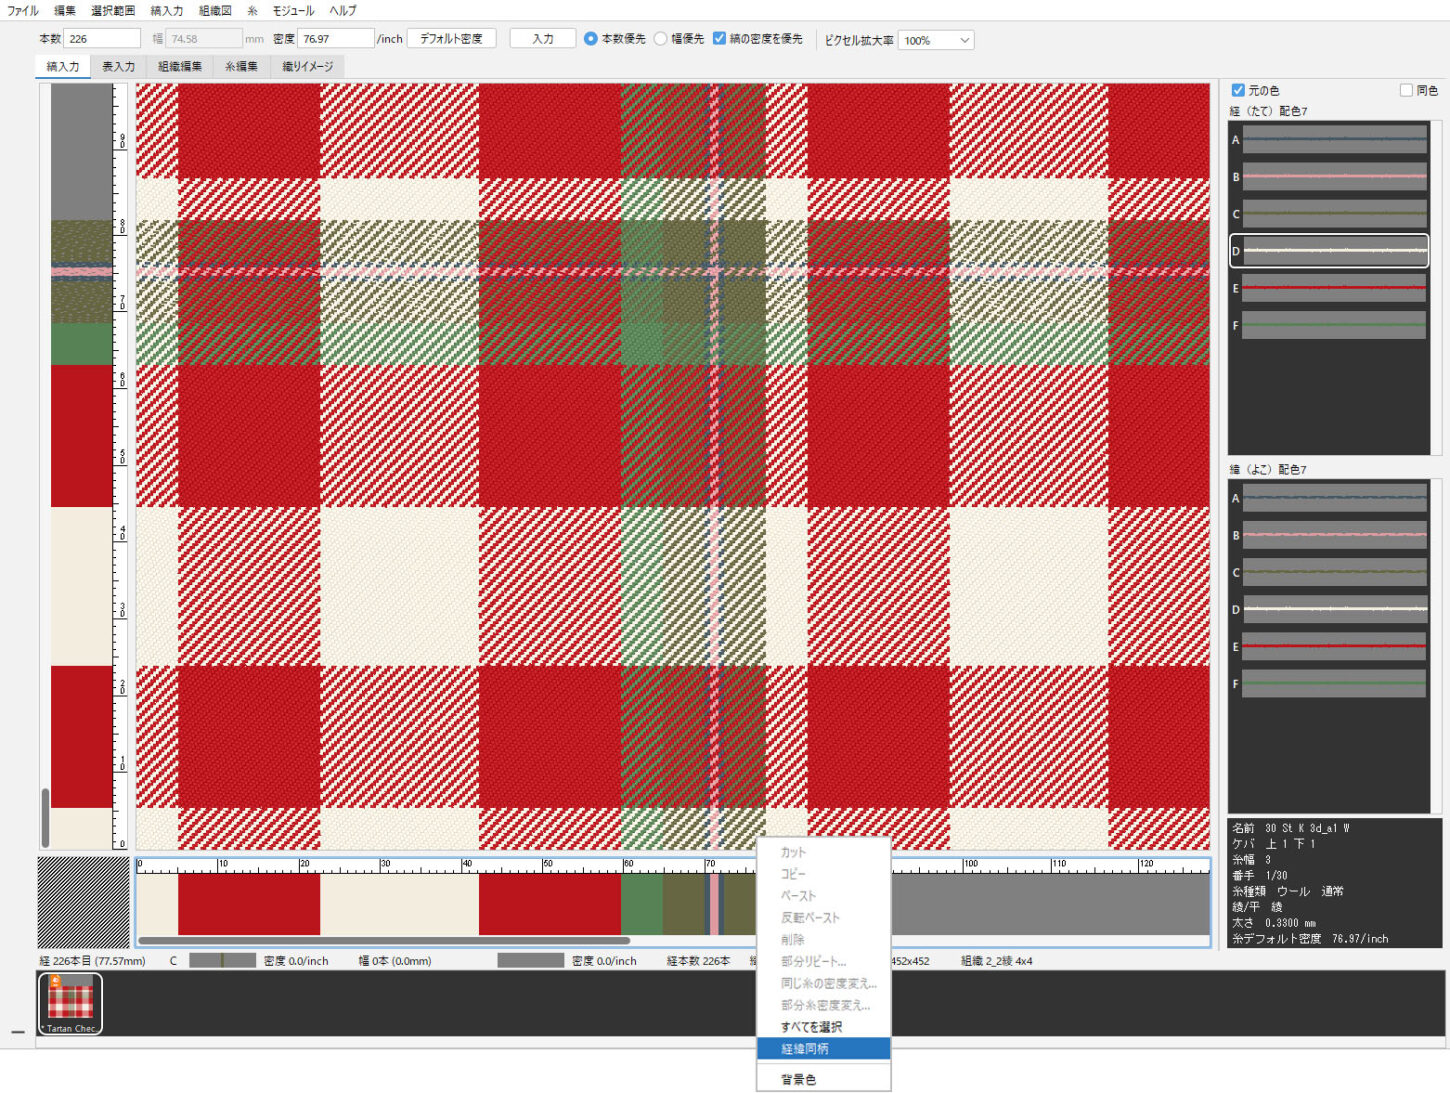The width and height of the screenshot is (1450, 1093).
Task: Click the 密度 input field showing 76.97
Action: coord(335,39)
